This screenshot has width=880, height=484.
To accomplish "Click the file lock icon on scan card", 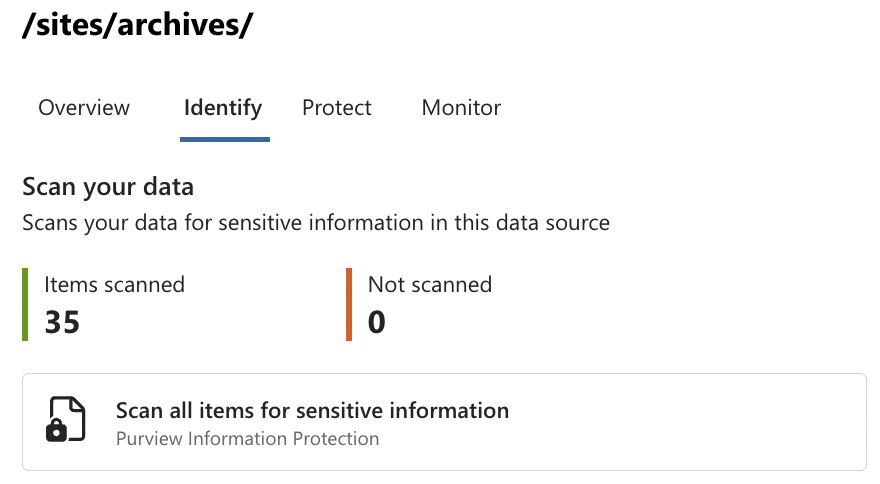I will [62, 421].
